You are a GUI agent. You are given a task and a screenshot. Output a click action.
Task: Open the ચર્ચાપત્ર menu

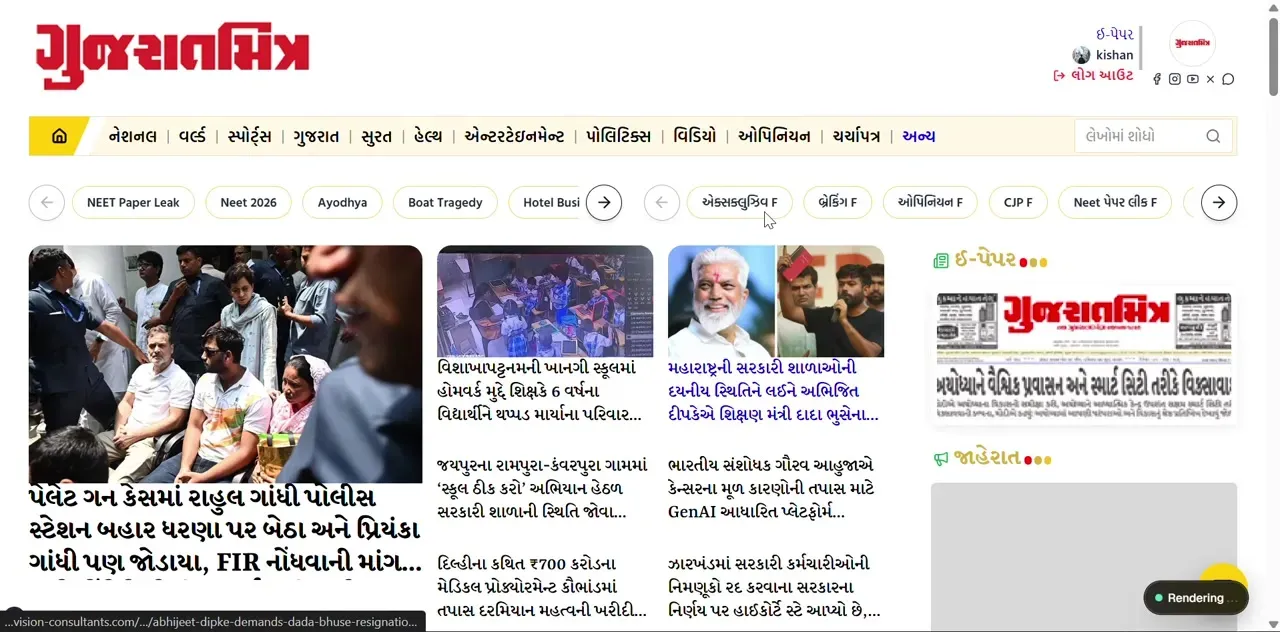click(856, 136)
